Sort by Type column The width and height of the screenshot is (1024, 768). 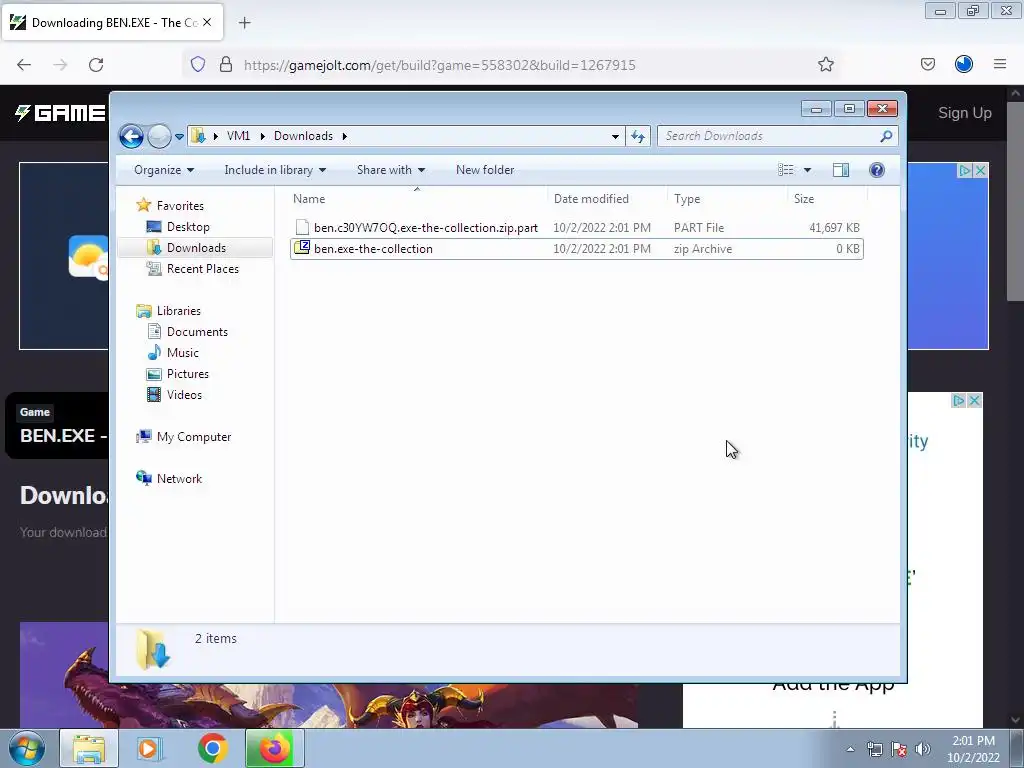(x=728, y=199)
